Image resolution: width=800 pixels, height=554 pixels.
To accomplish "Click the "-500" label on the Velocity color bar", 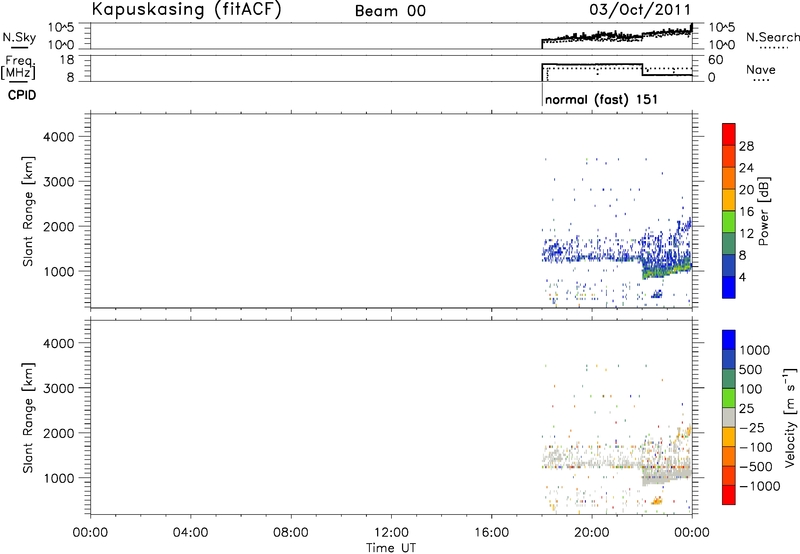I will [756, 466].
